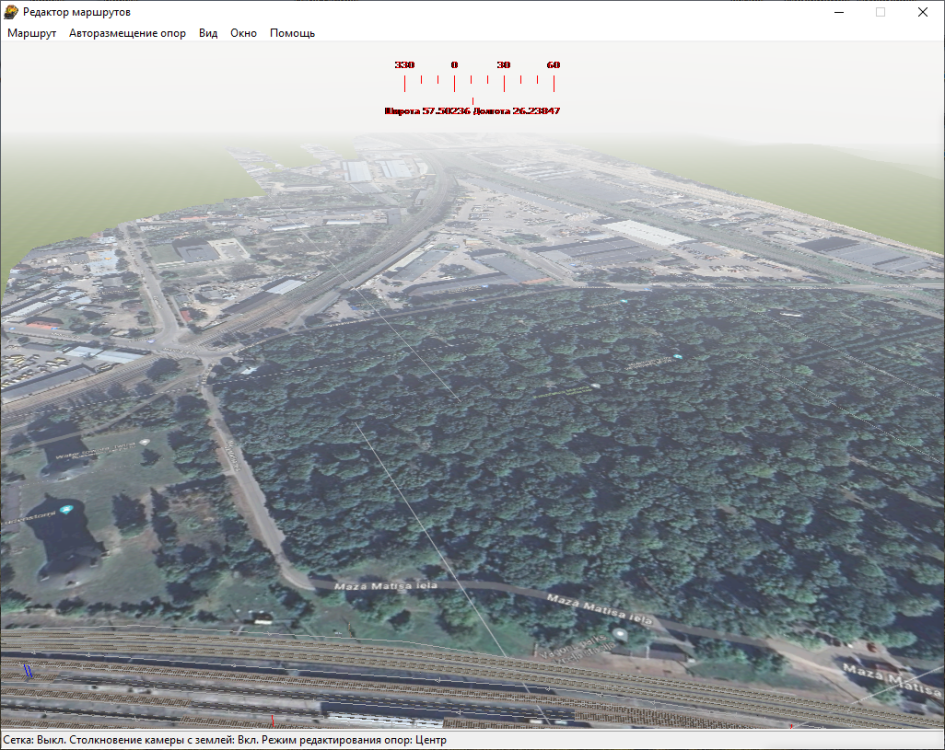Viewport: 945px width, 750px height.
Task: Click the Редактор маршрутов app icon in title bar
Action: pyautogui.click(x=11, y=11)
